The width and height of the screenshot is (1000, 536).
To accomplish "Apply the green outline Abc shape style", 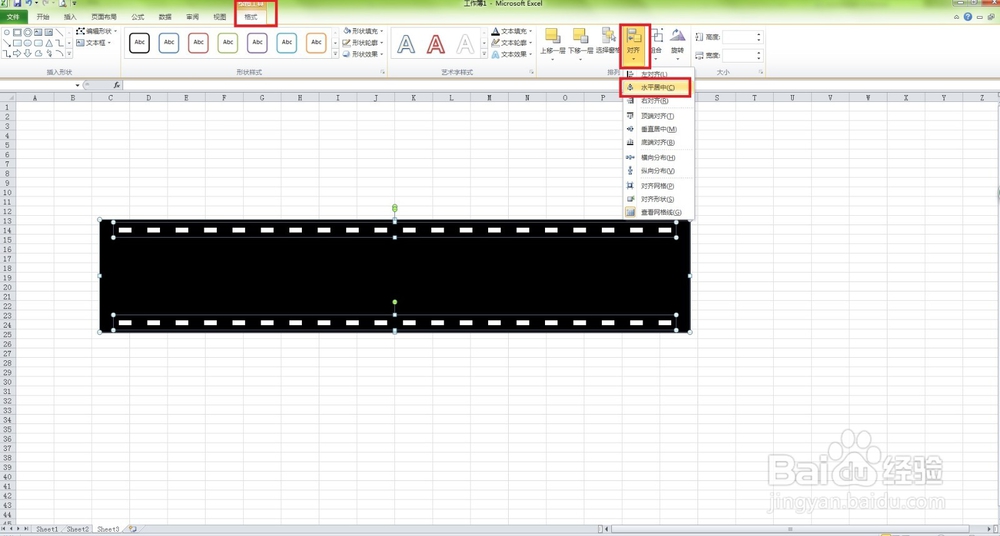I will coord(228,43).
